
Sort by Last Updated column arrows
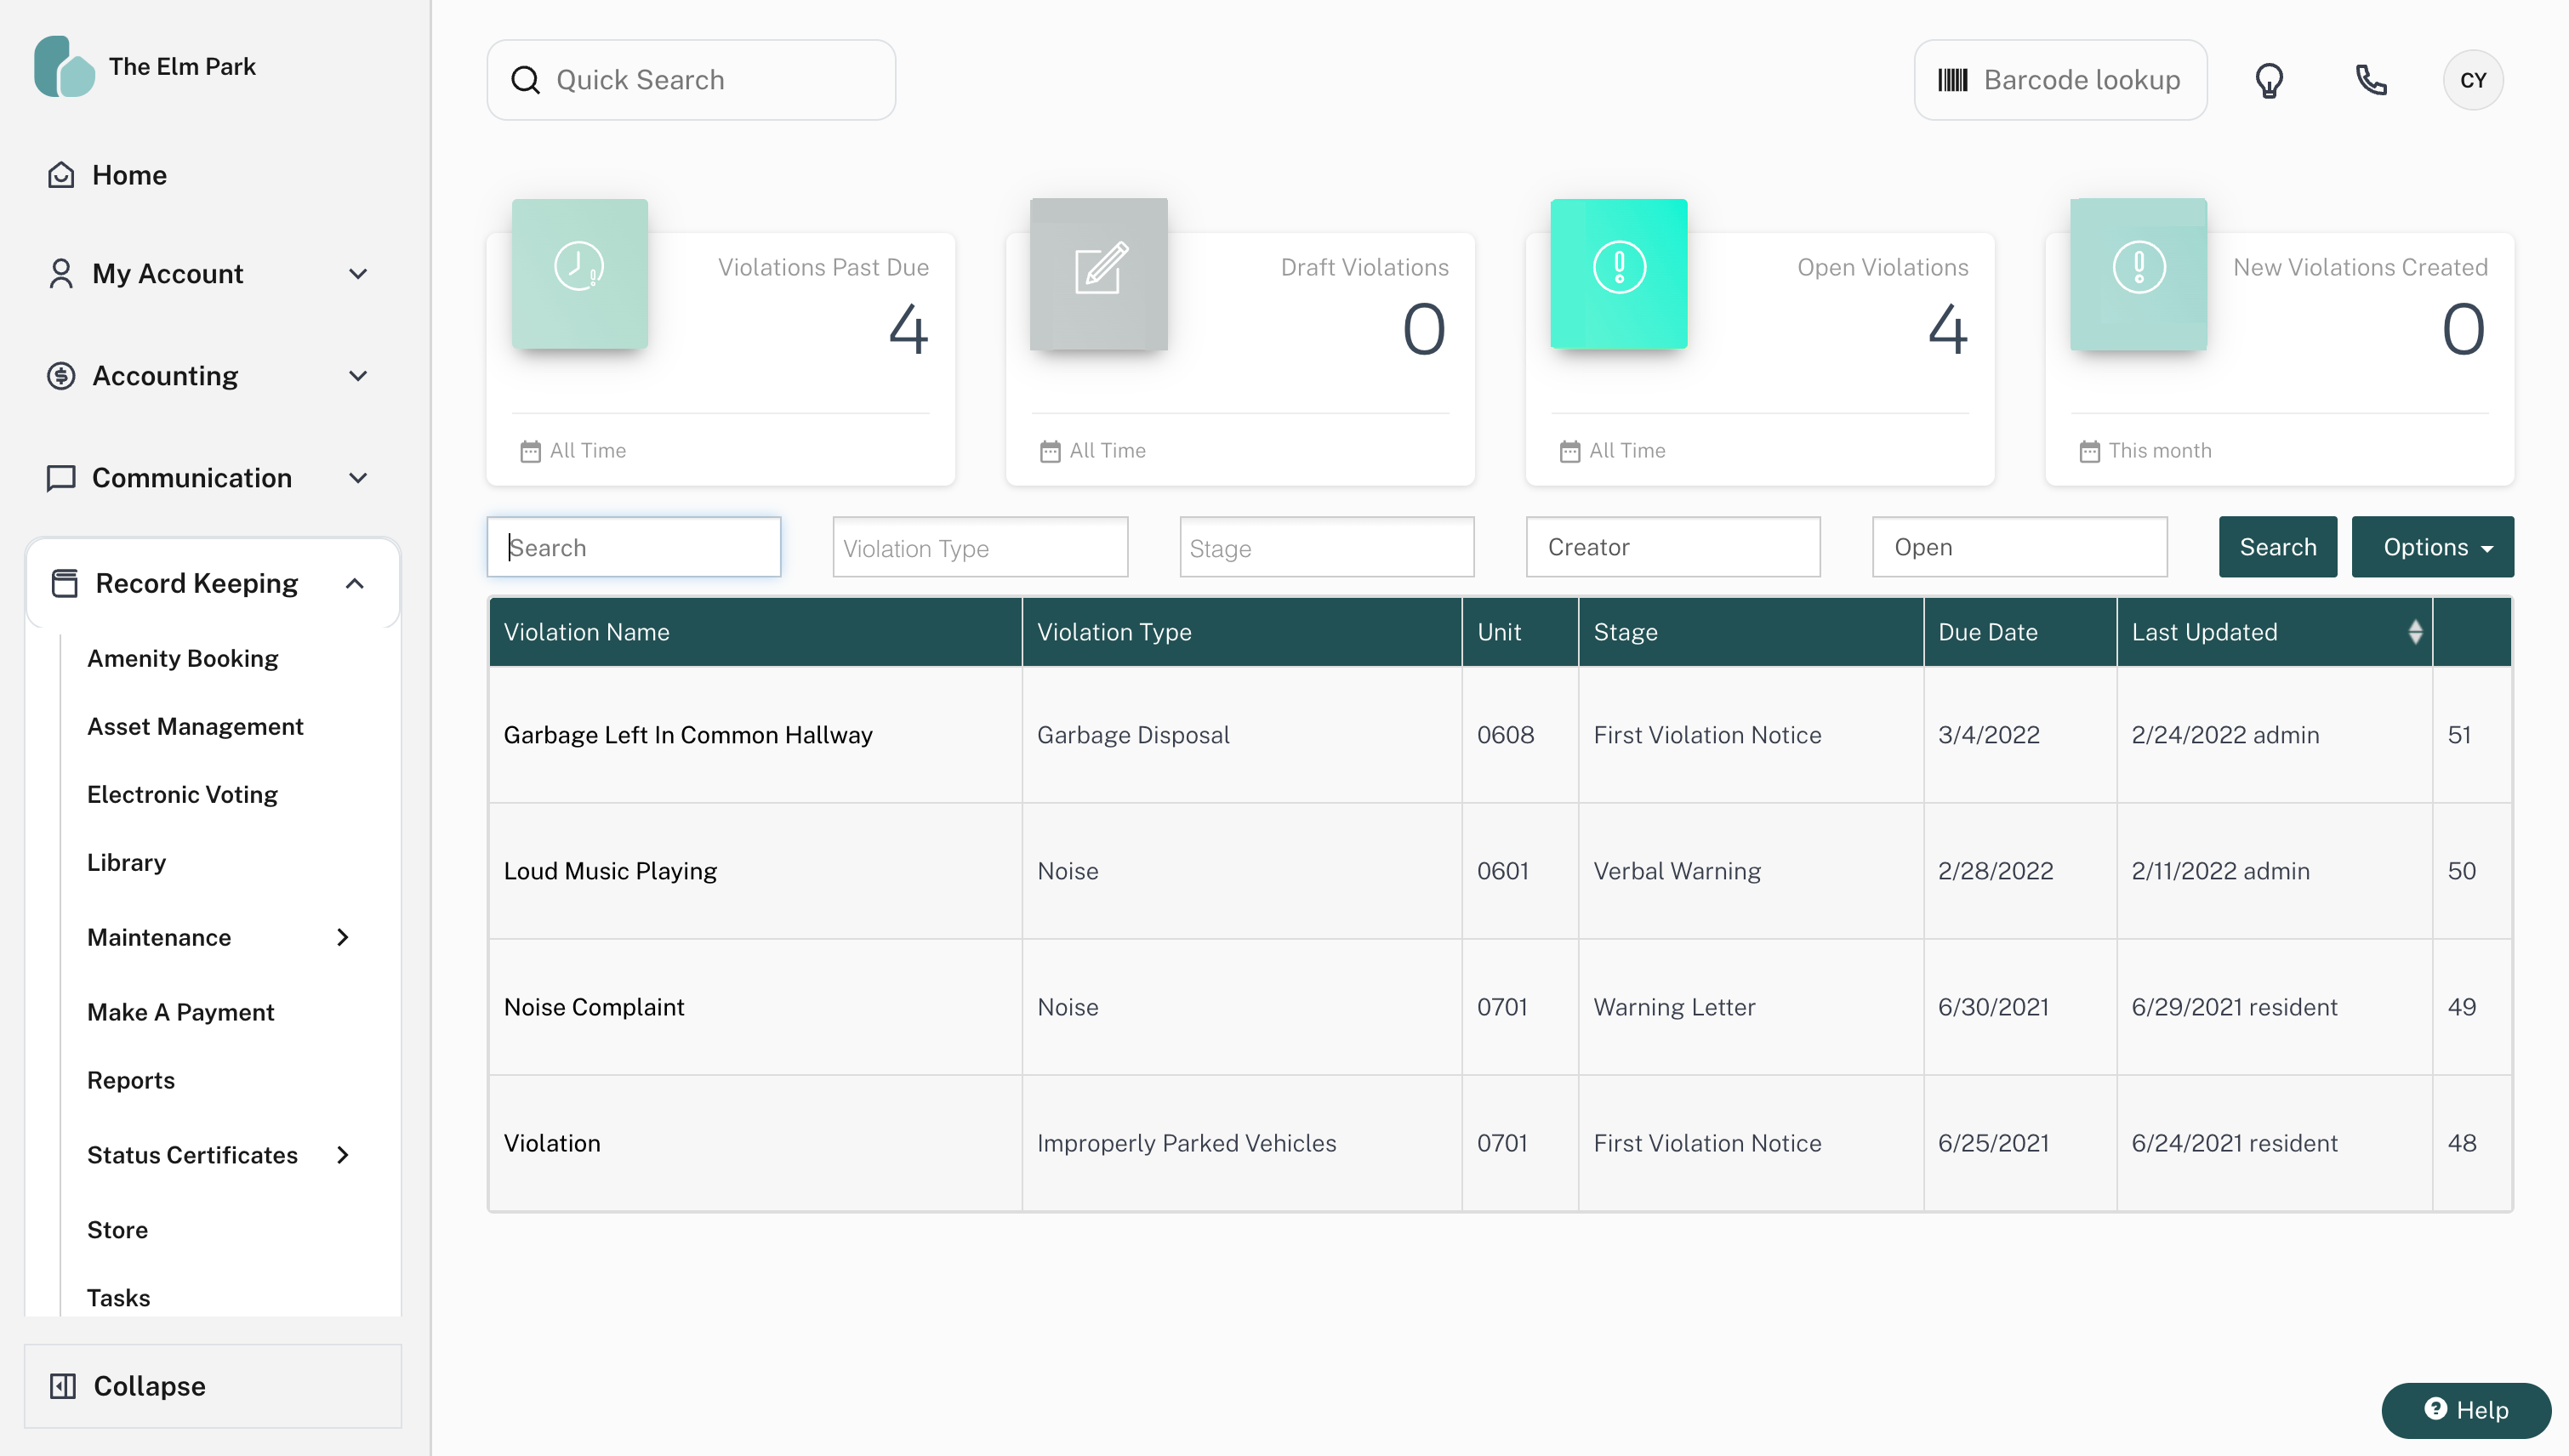(2415, 632)
